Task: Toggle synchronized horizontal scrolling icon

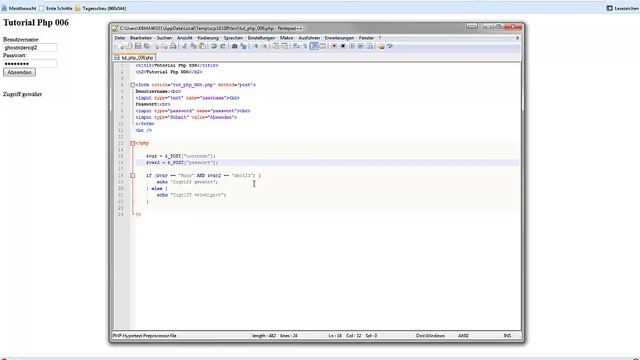Action: click(284, 46)
